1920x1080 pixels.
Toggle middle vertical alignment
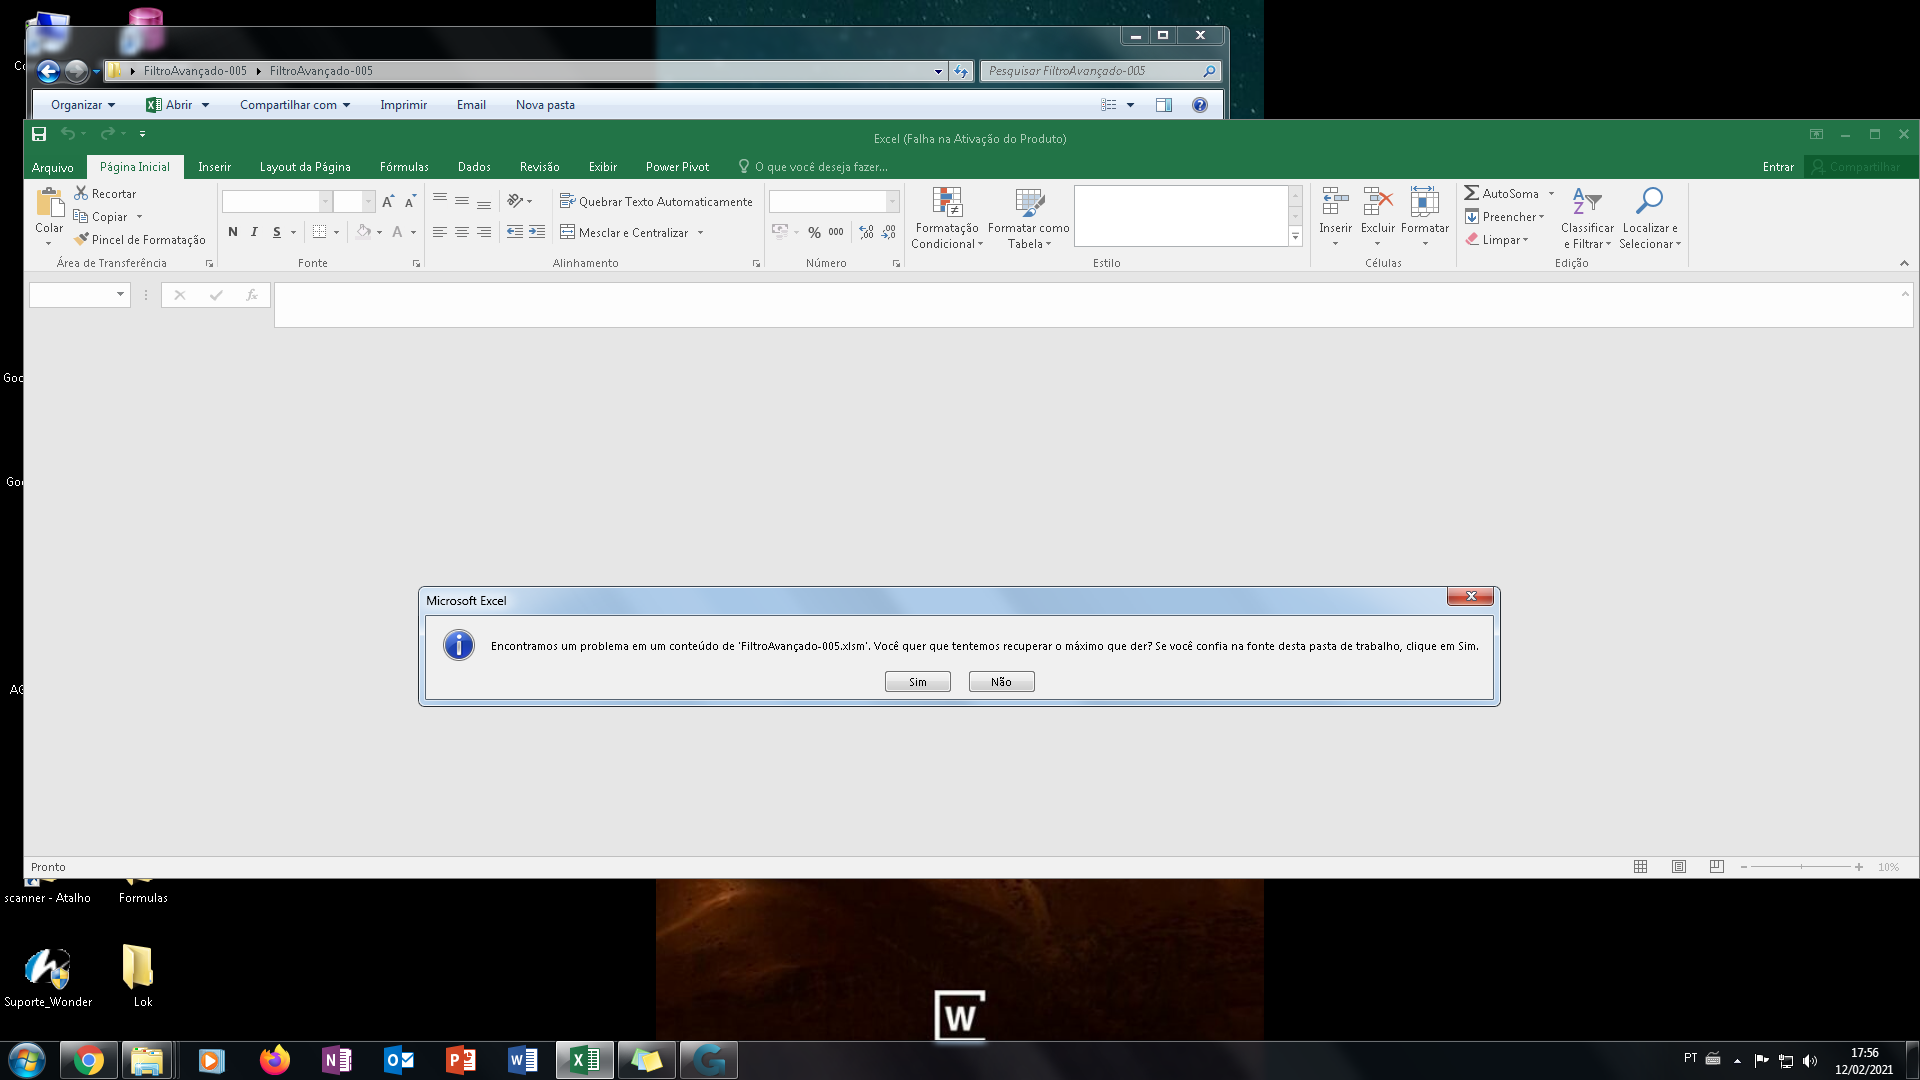[x=461, y=201]
